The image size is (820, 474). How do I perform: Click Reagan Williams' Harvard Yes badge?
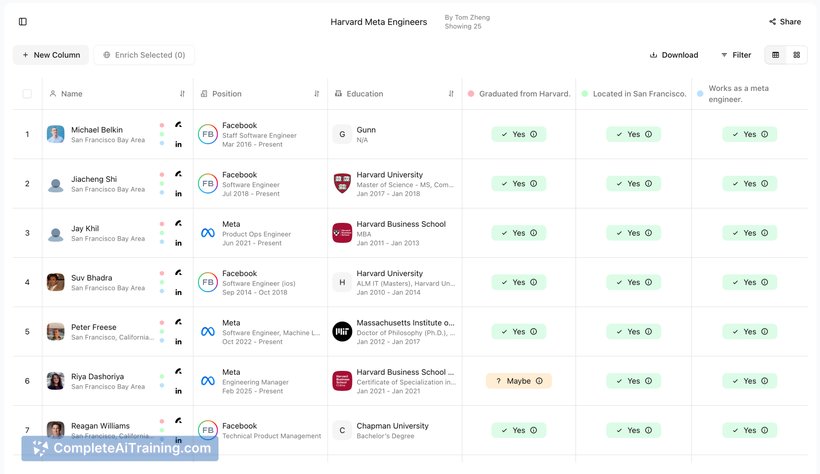pos(518,430)
